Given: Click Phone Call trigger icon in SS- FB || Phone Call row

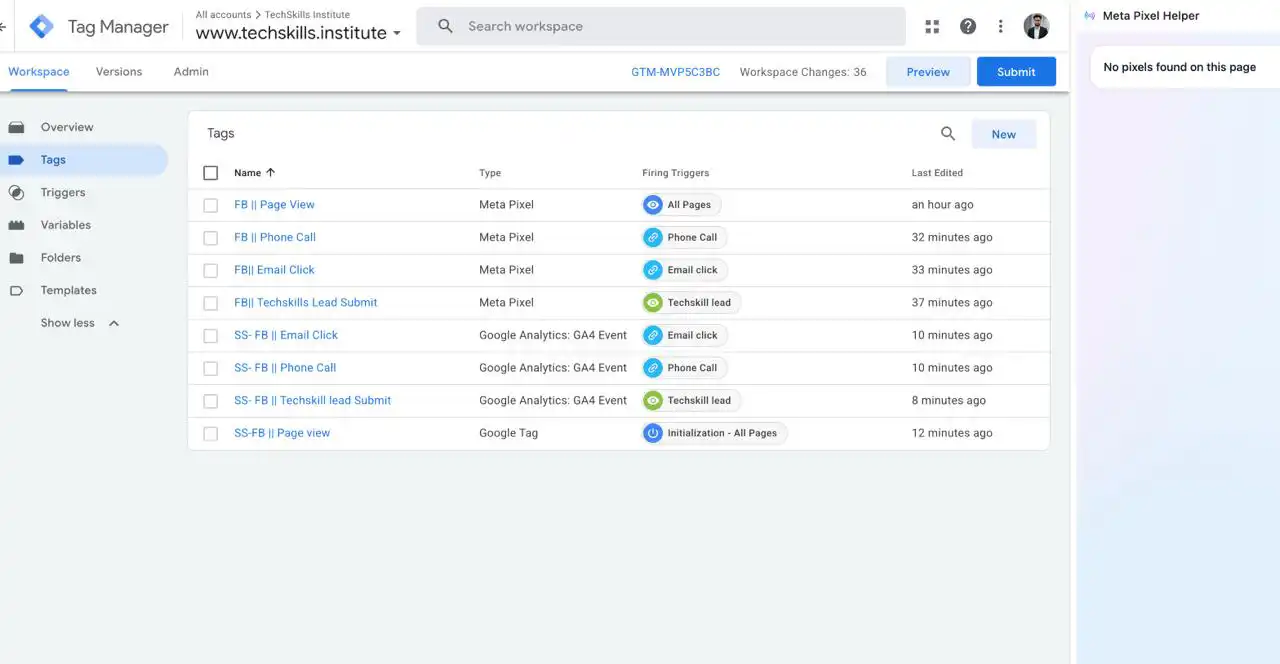Looking at the screenshot, I should (x=653, y=368).
